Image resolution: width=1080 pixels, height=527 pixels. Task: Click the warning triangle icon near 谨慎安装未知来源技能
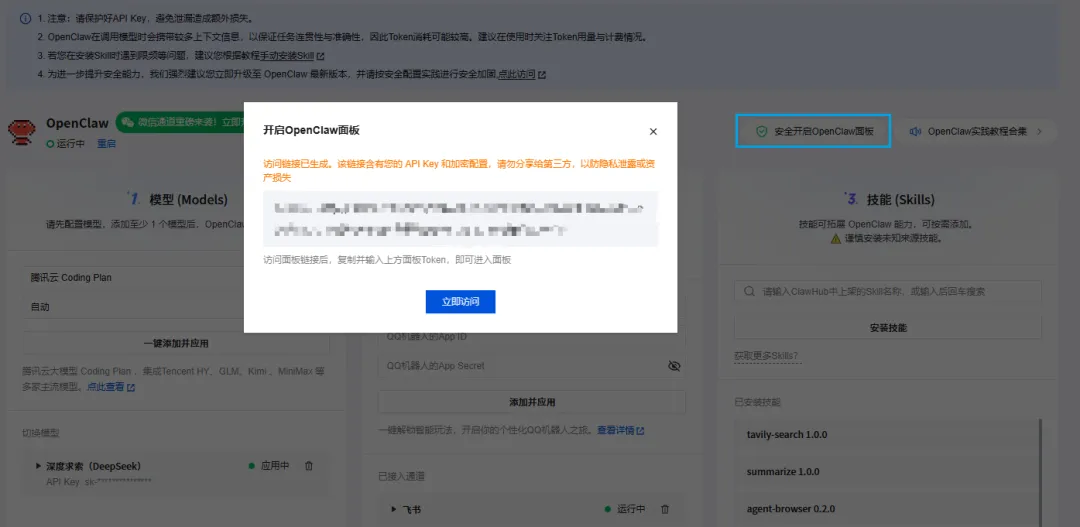(x=835, y=238)
